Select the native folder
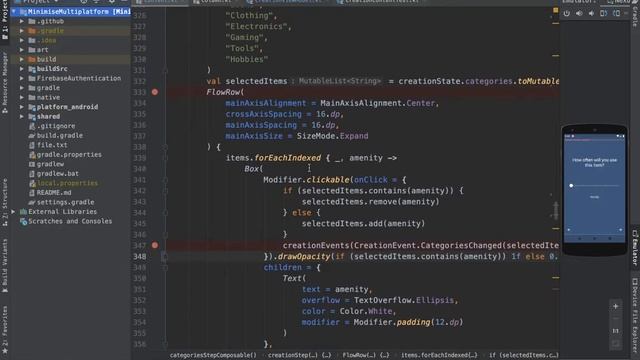 coord(48,98)
